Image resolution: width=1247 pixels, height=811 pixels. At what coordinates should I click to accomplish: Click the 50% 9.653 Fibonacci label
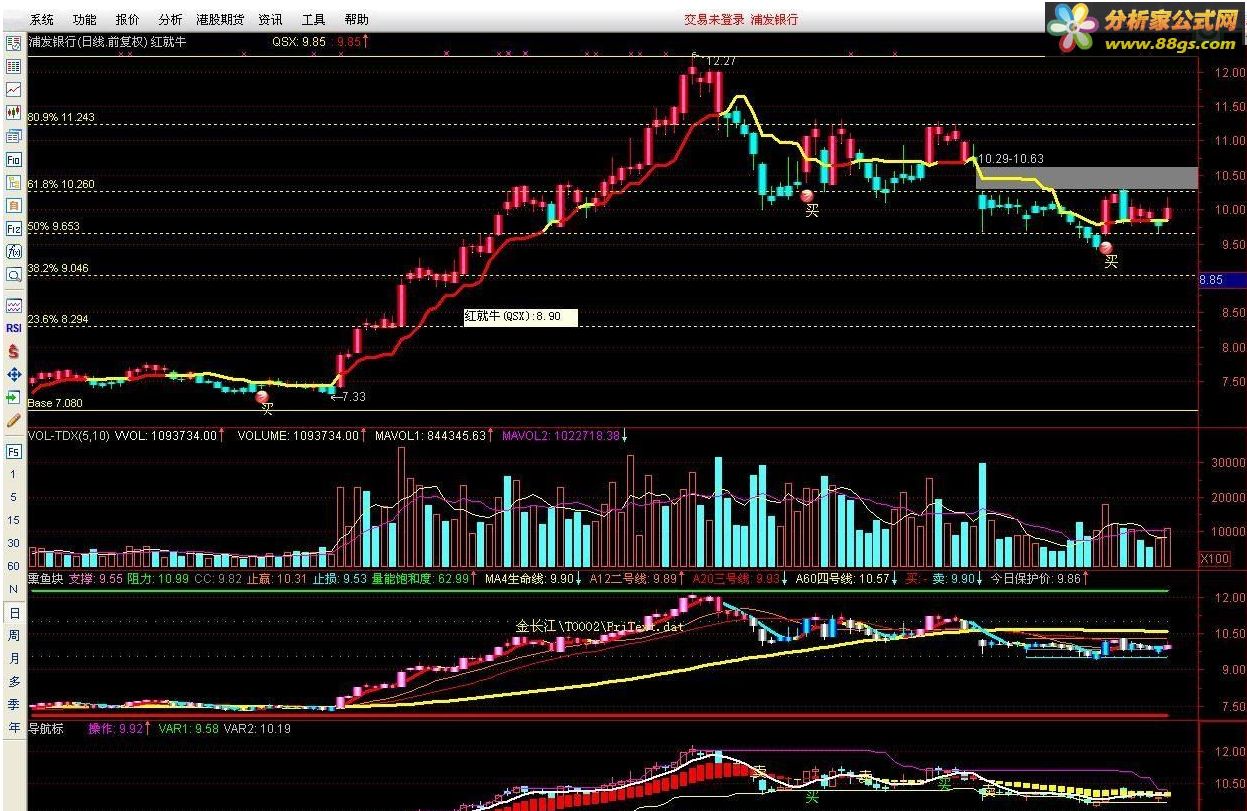pyautogui.click(x=55, y=227)
